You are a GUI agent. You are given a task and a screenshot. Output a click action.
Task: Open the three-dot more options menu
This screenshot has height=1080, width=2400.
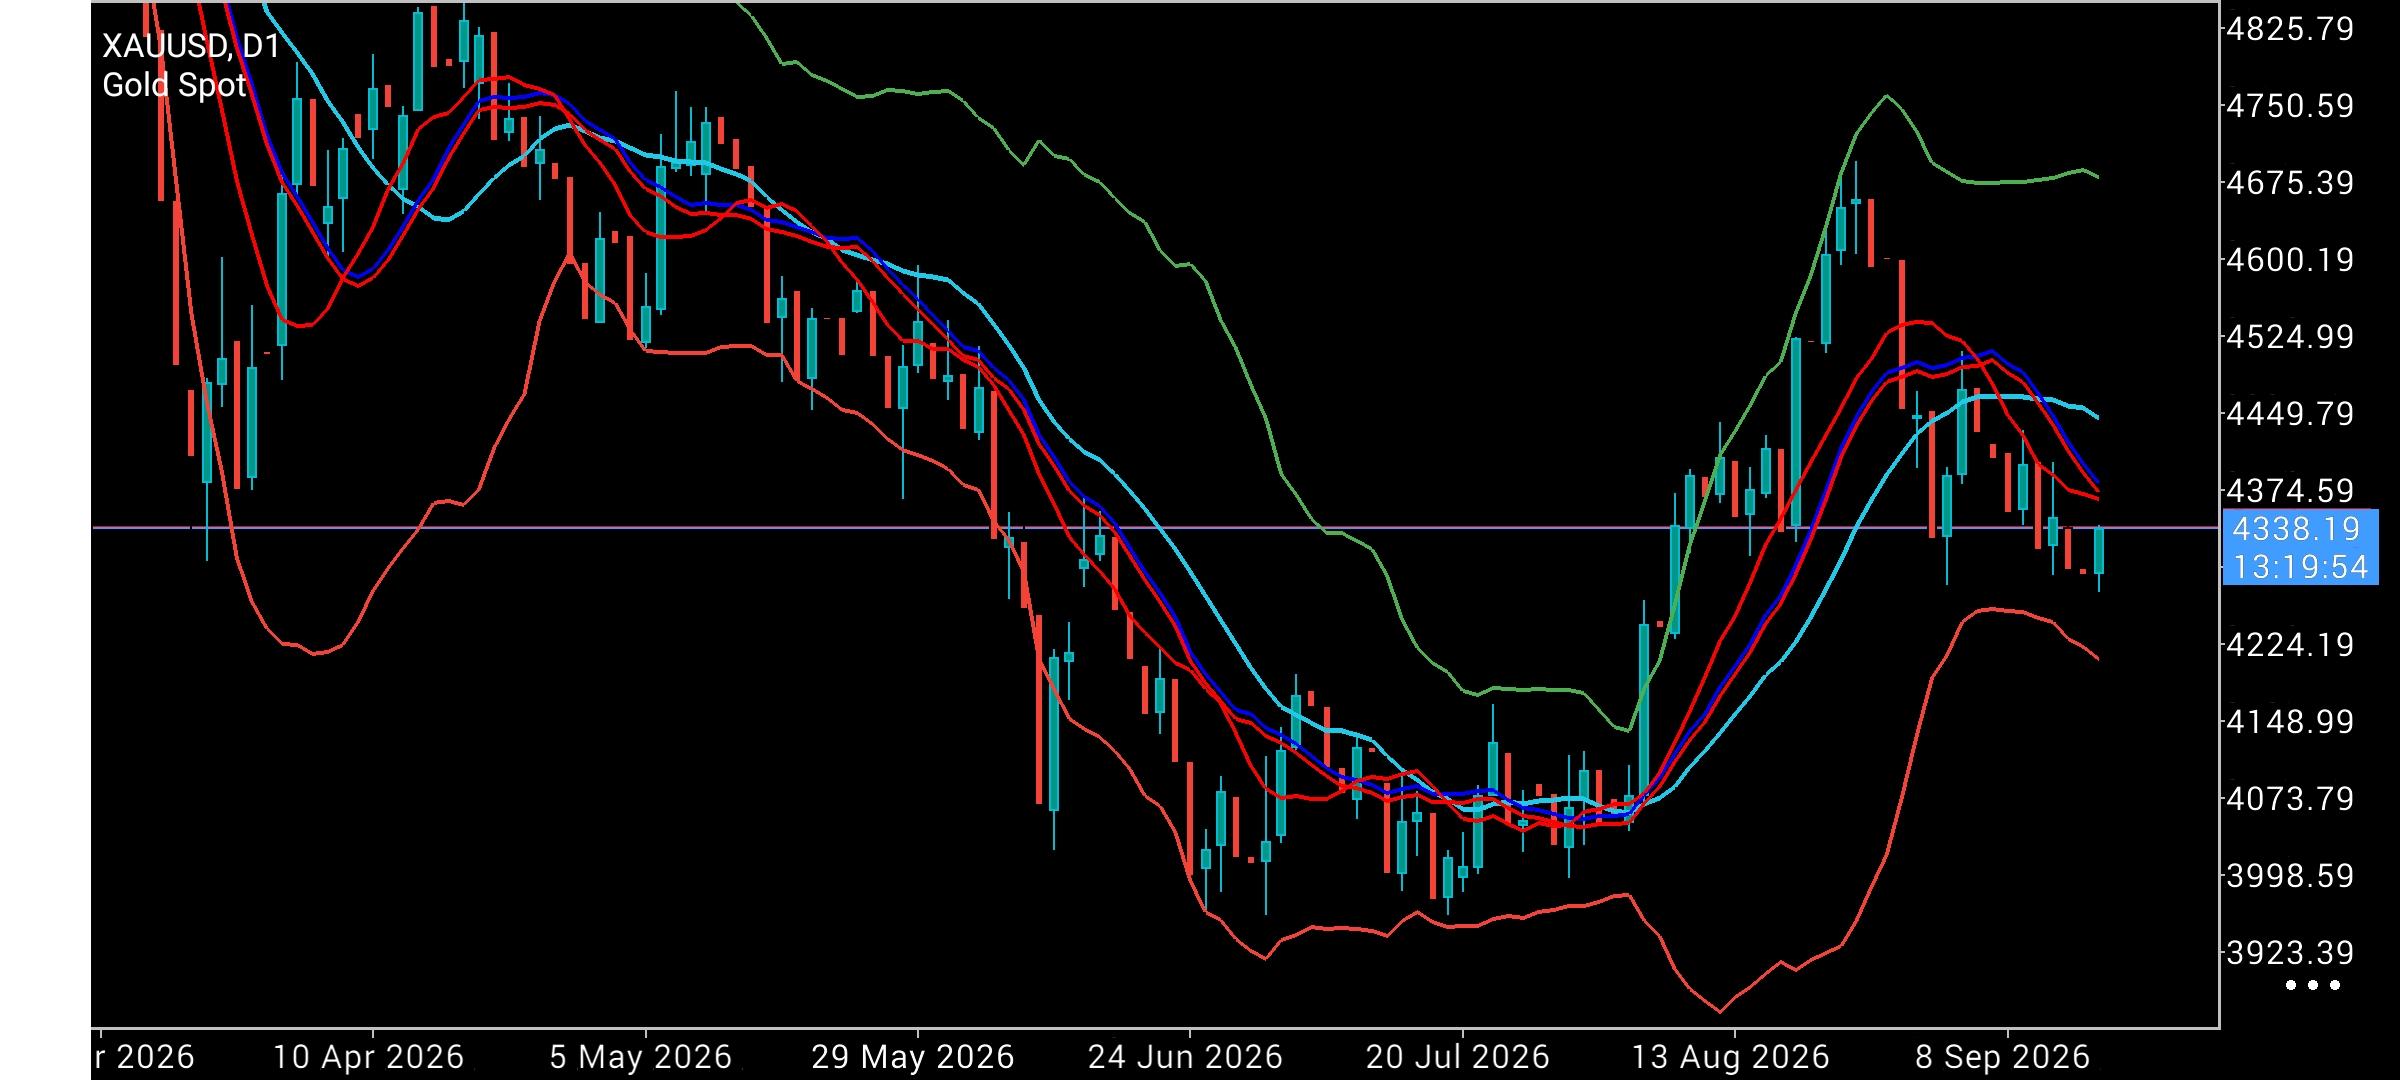coord(2313,985)
